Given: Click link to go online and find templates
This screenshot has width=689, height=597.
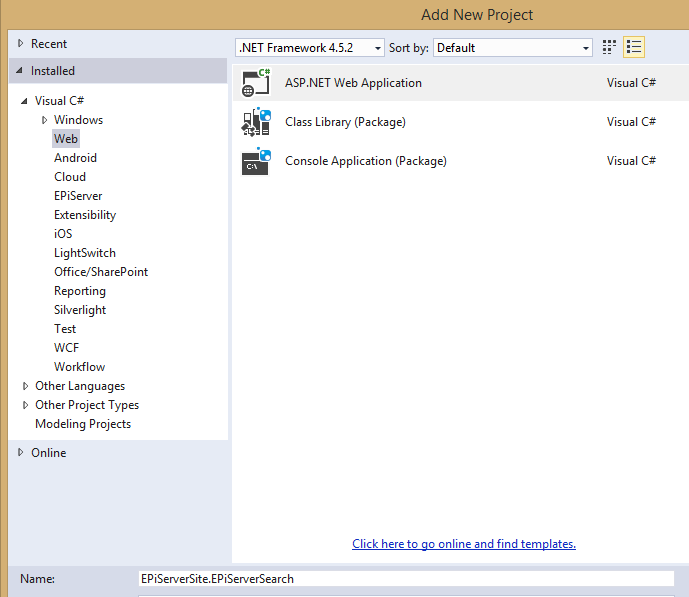Looking at the screenshot, I should coord(464,544).
